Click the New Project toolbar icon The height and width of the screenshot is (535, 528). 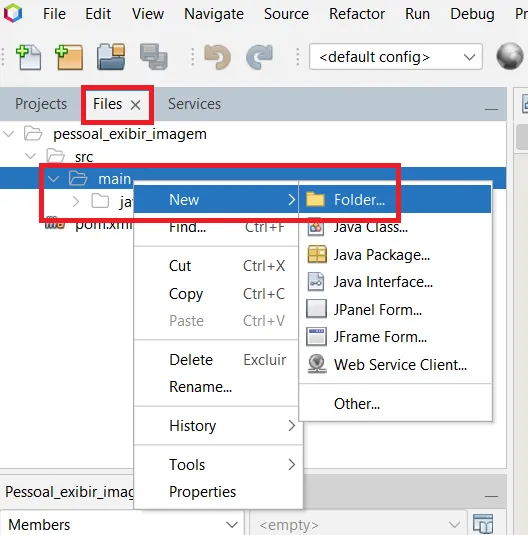coord(69,57)
